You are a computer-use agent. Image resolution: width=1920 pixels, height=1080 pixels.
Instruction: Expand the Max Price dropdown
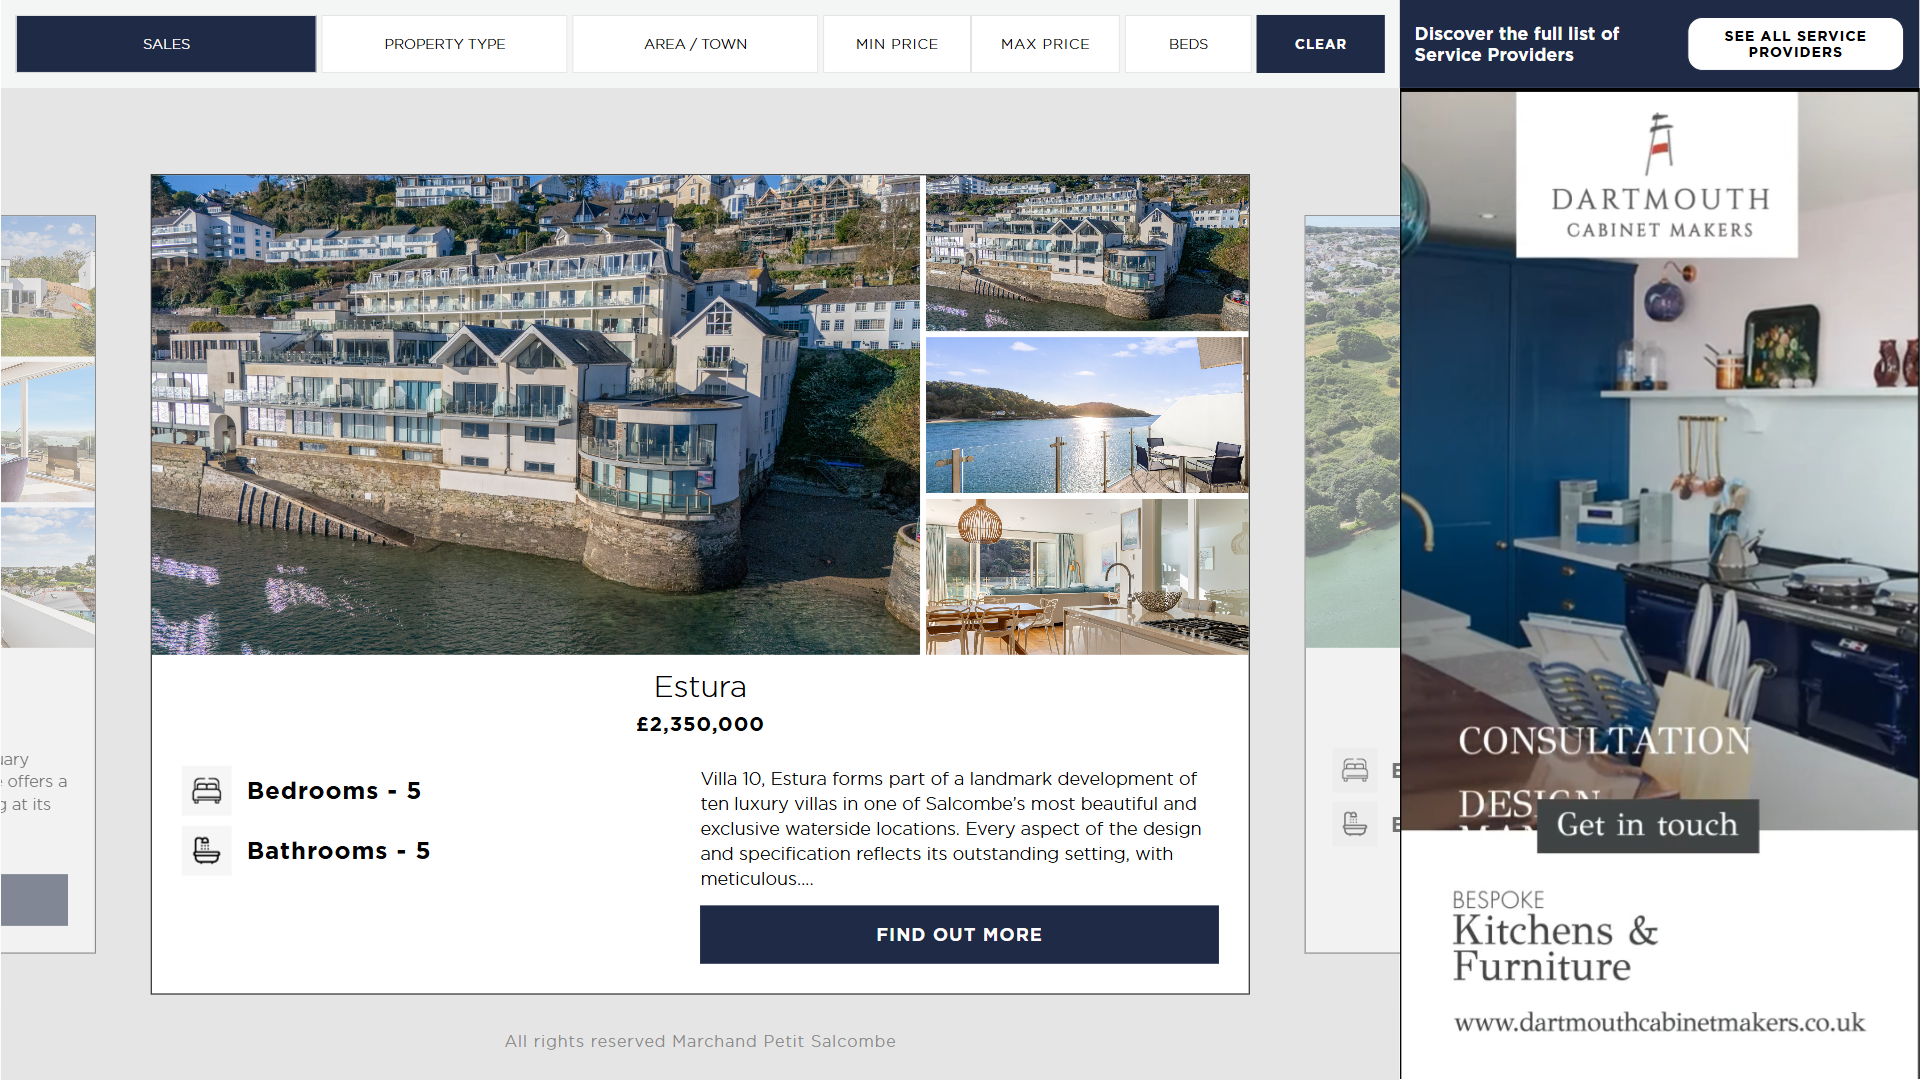pos(1045,44)
